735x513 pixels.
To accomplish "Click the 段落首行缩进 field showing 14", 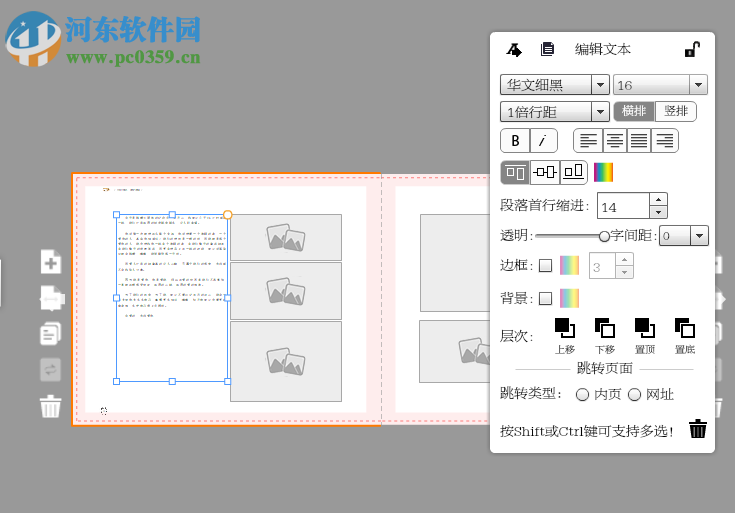I will (x=623, y=206).
